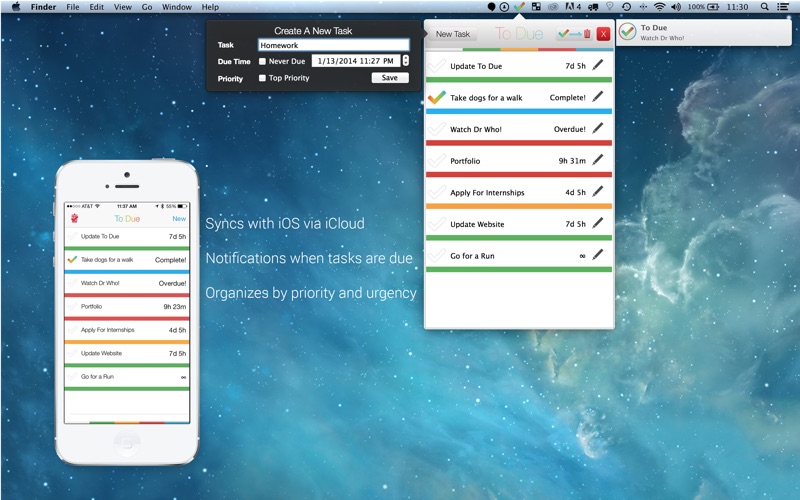Image resolution: width=800 pixels, height=500 pixels.
Task: Mark Update Website as done
Action: (437, 223)
